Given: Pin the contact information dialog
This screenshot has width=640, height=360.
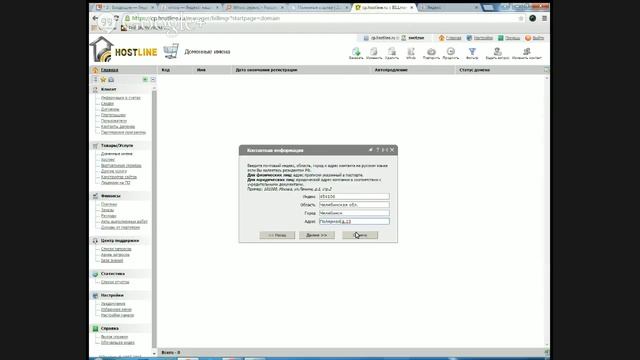Looking at the screenshot, I should [371, 150].
